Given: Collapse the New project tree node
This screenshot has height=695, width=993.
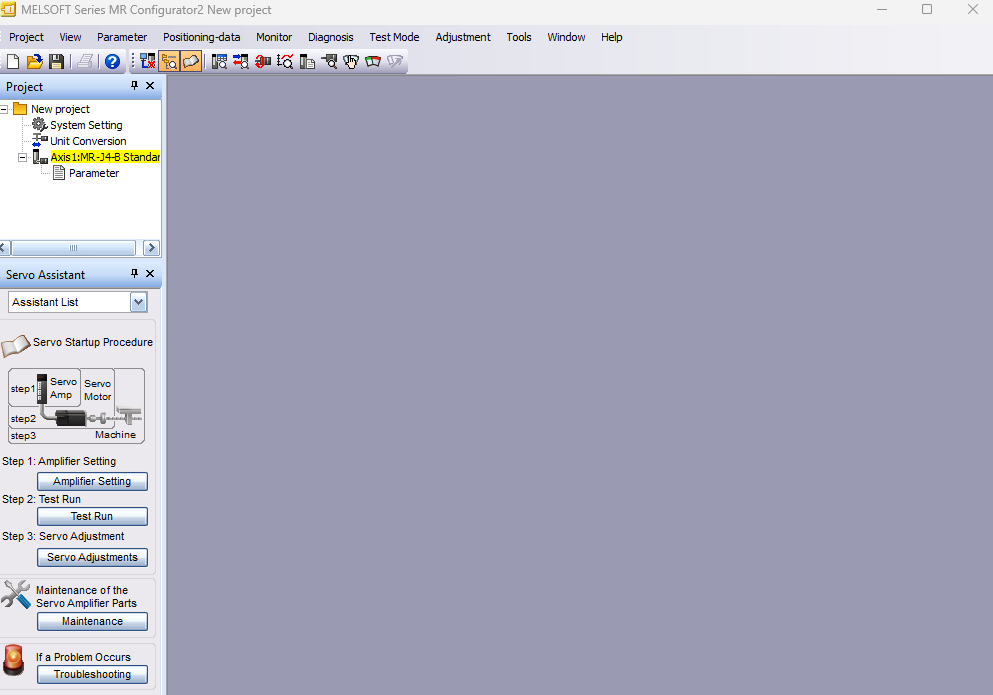Looking at the screenshot, I should tap(5, 109).
